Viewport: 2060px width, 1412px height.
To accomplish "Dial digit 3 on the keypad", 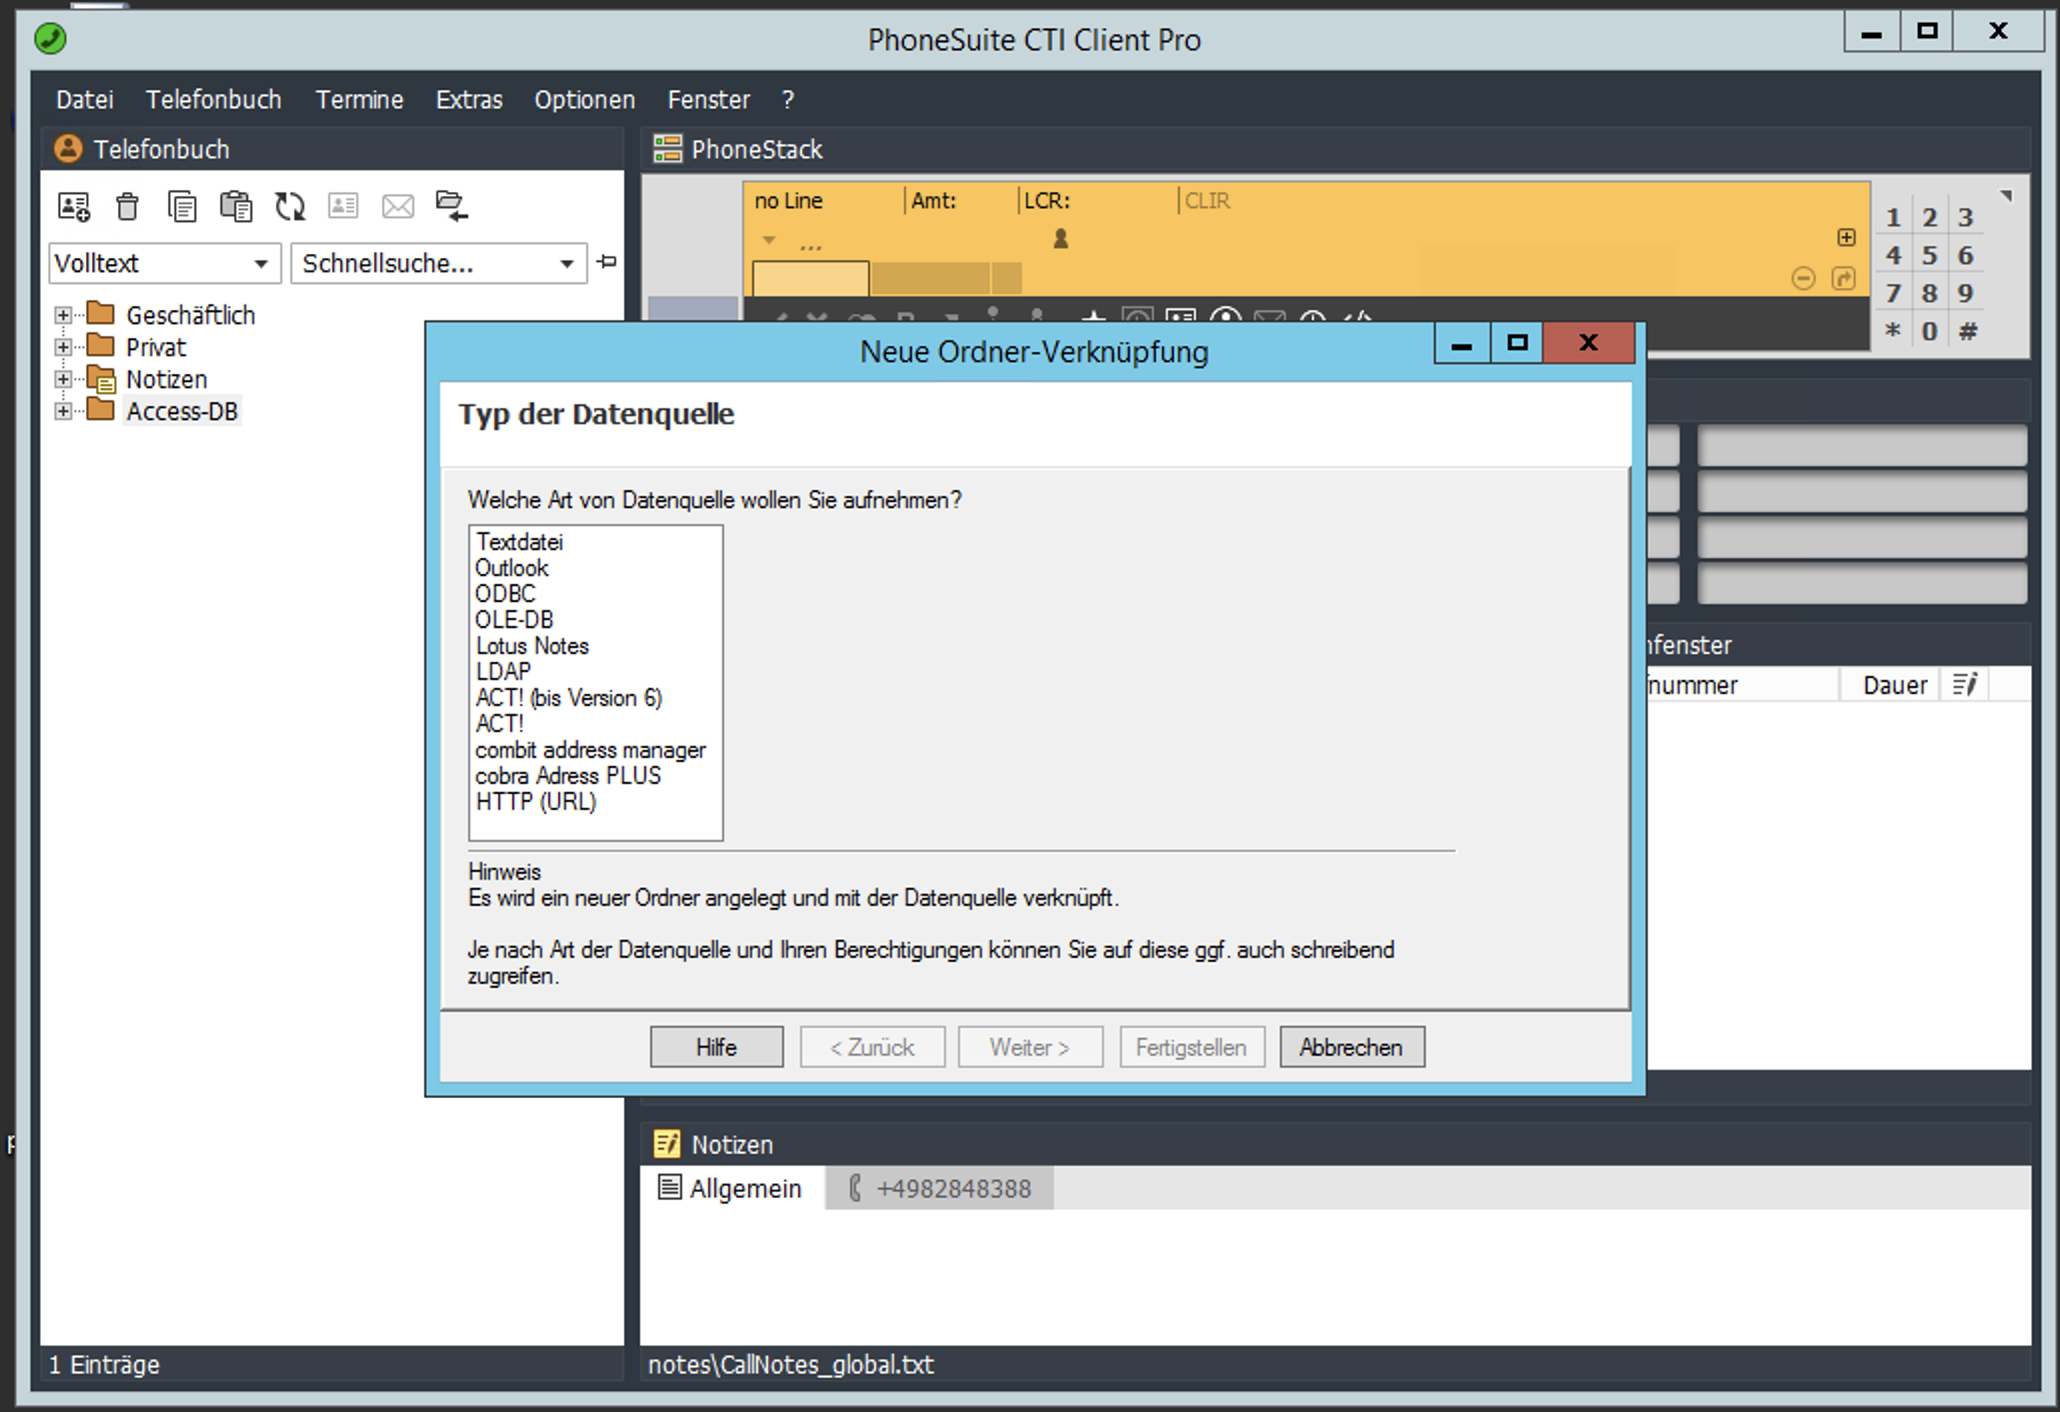I will click(x=1965, y=217).
